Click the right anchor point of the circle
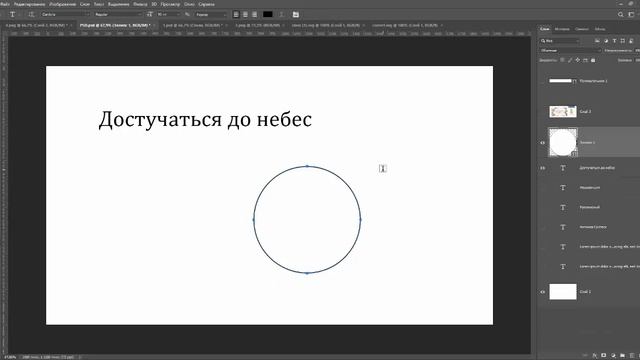The height and width of the screenshot is (360, 640). (x=360, y=220)
